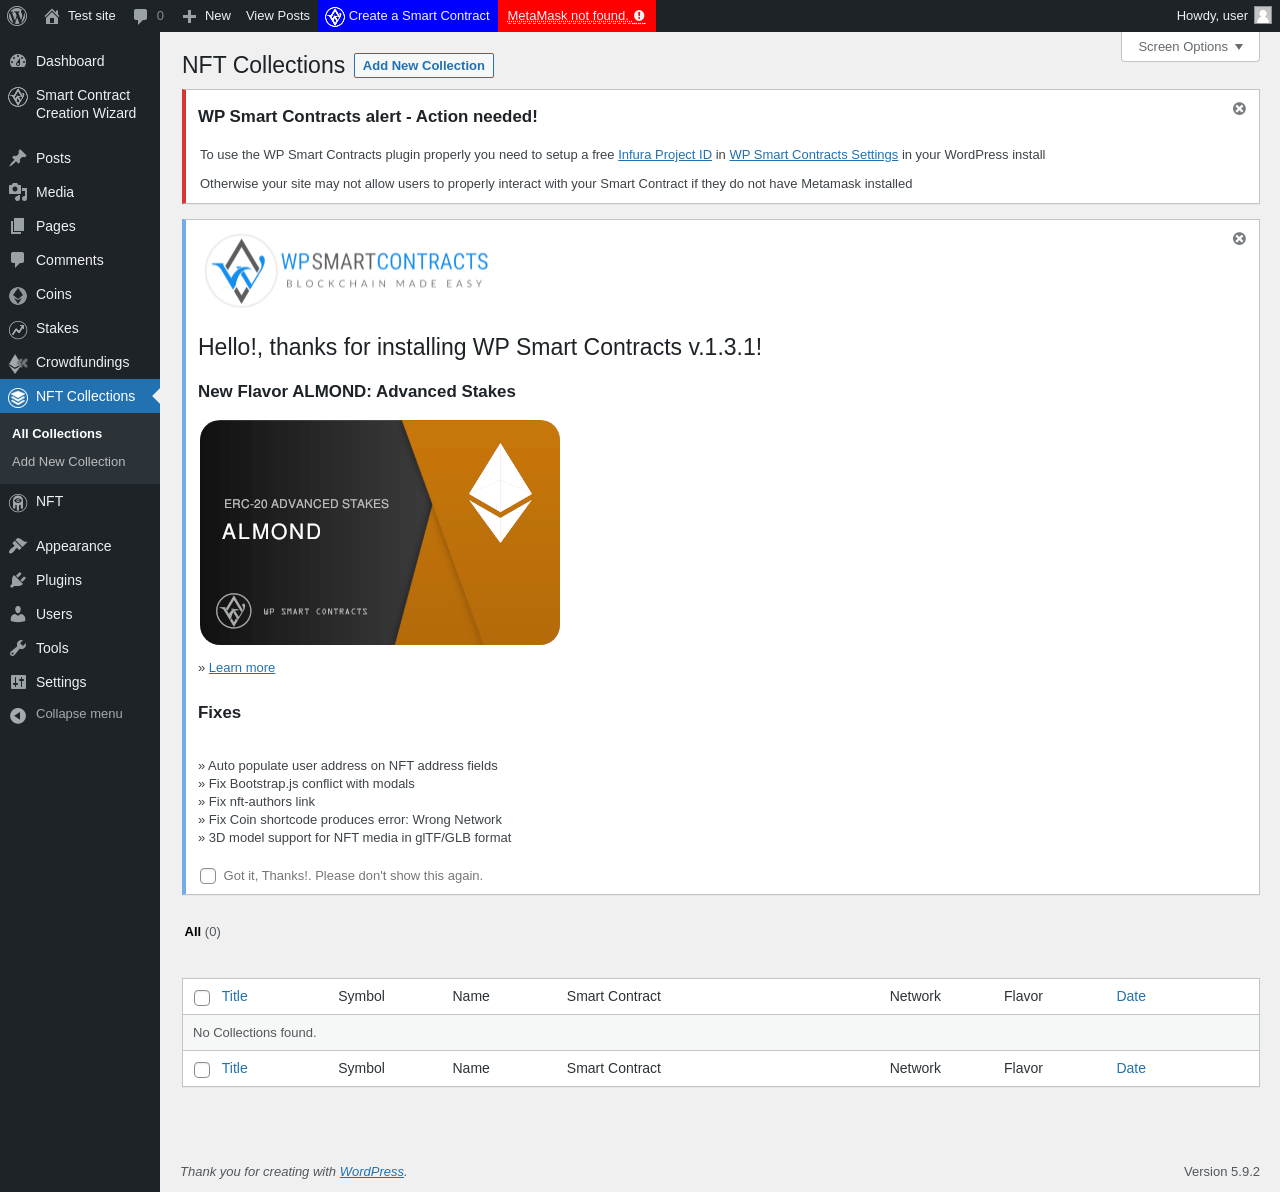Click the WP Smart Contracts logo image
The height and width of the screenshot is (1192, 1280).
(347, 271)
